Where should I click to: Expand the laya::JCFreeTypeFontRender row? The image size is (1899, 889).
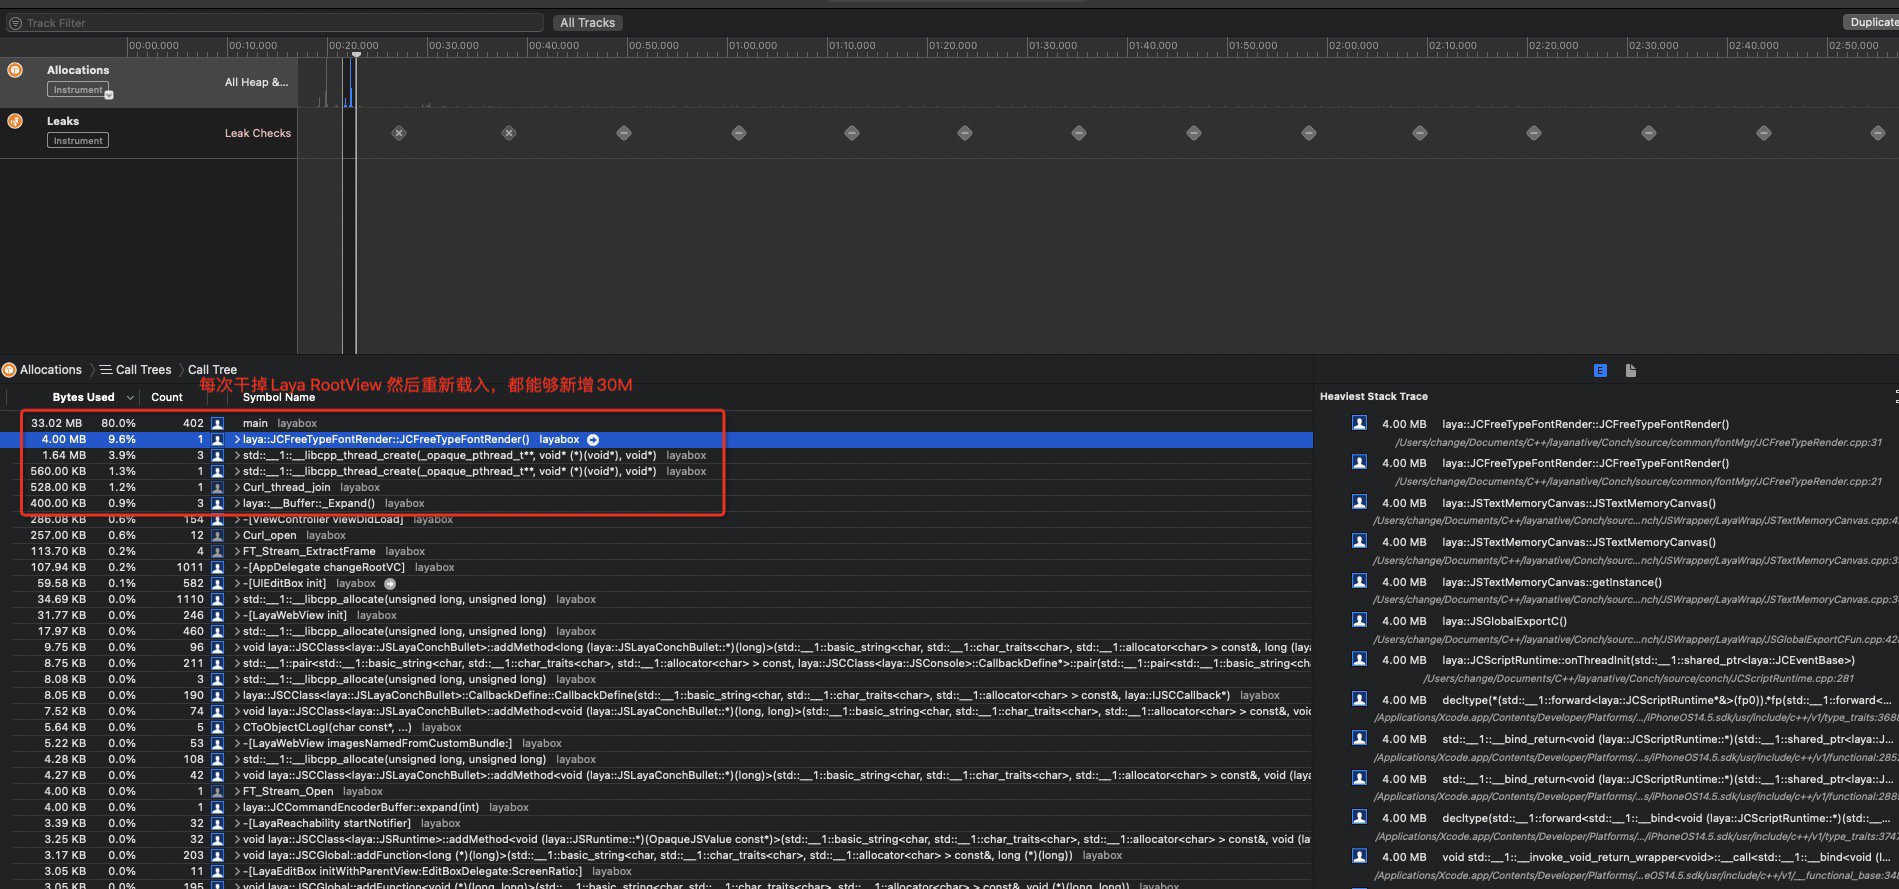(x=237, y=439)
